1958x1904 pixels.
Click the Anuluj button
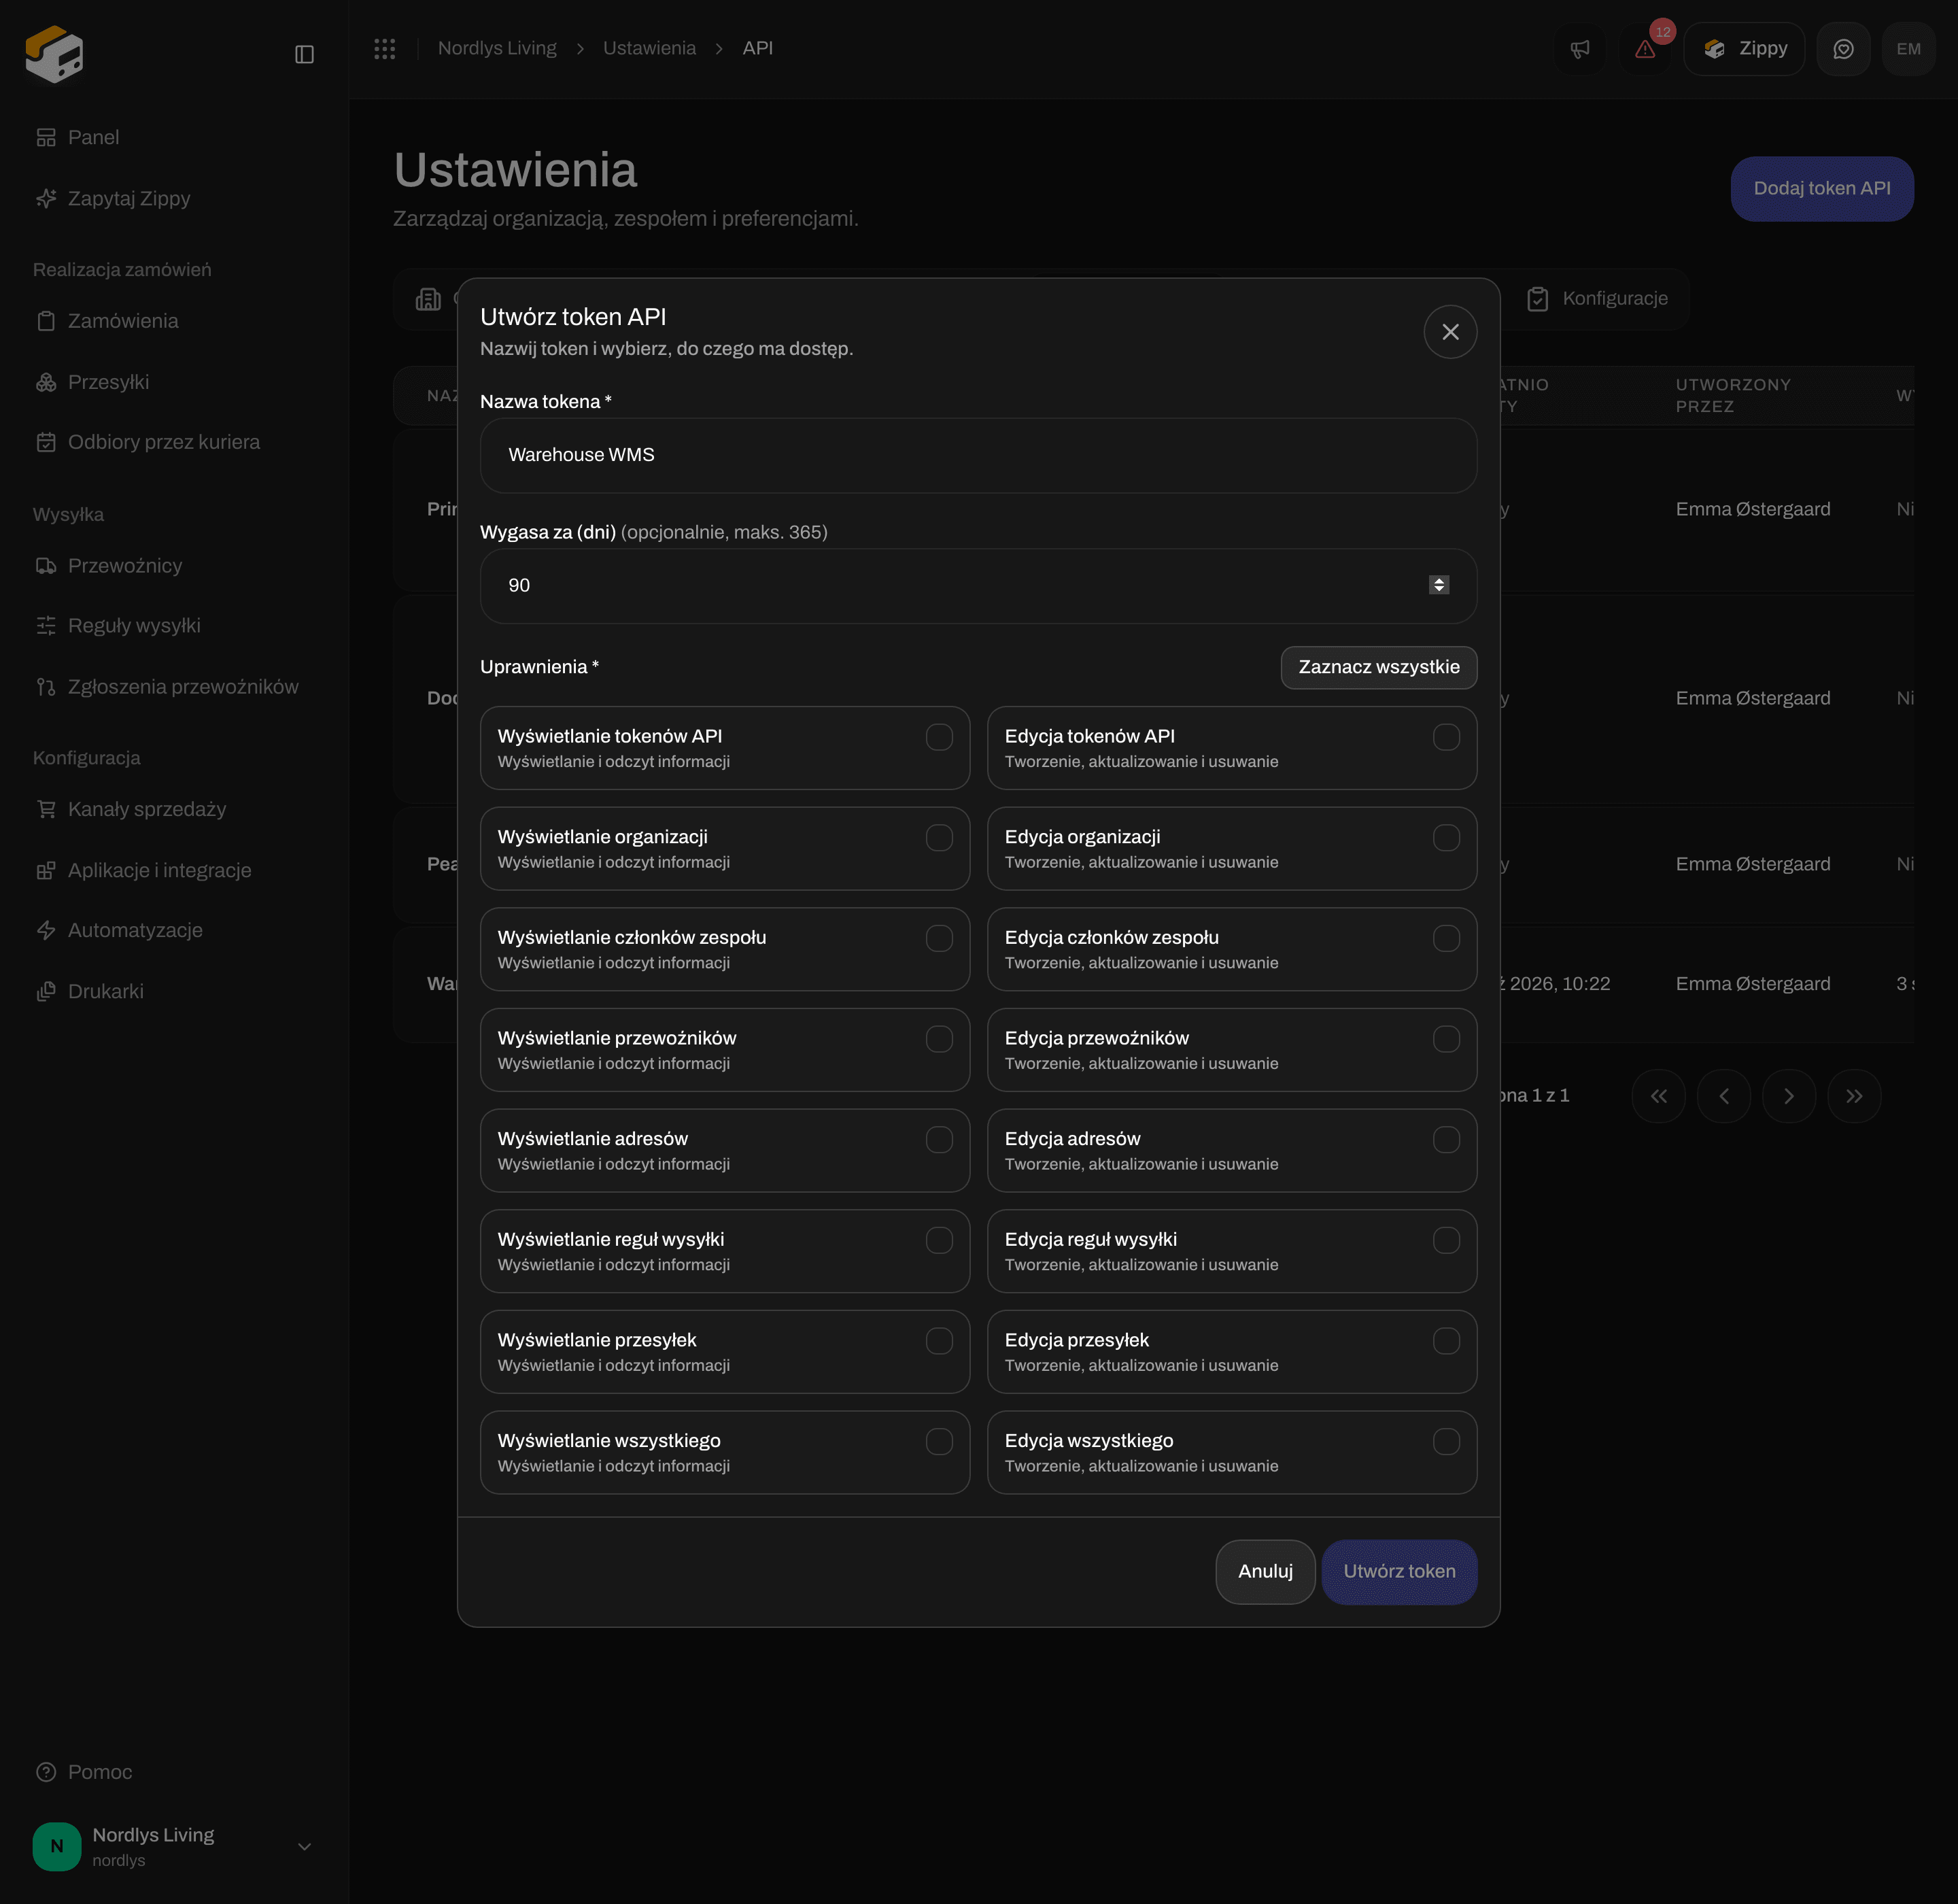[x=1265, y=1572]
